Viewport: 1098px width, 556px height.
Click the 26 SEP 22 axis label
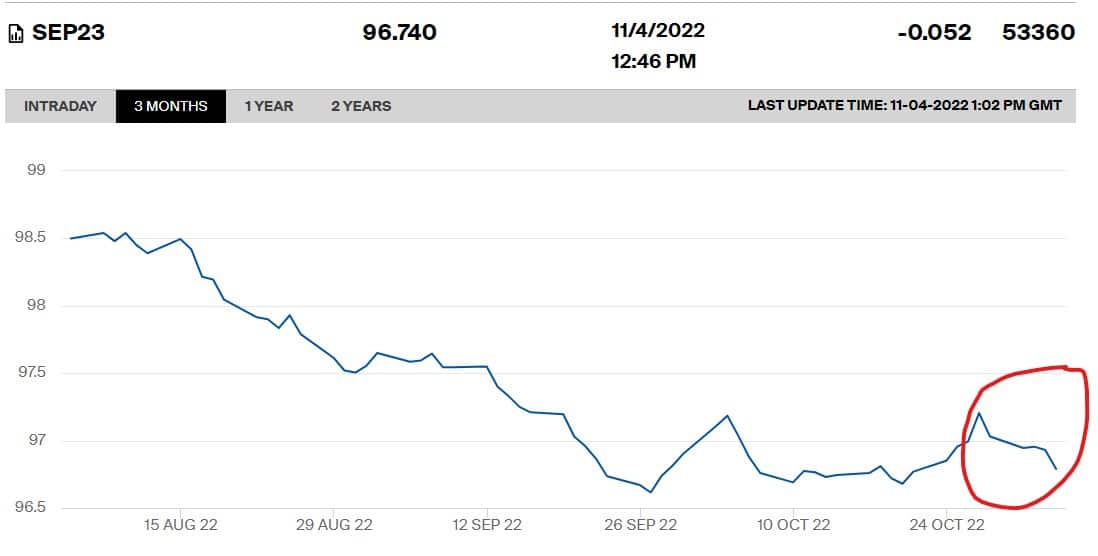coord(640,524)
